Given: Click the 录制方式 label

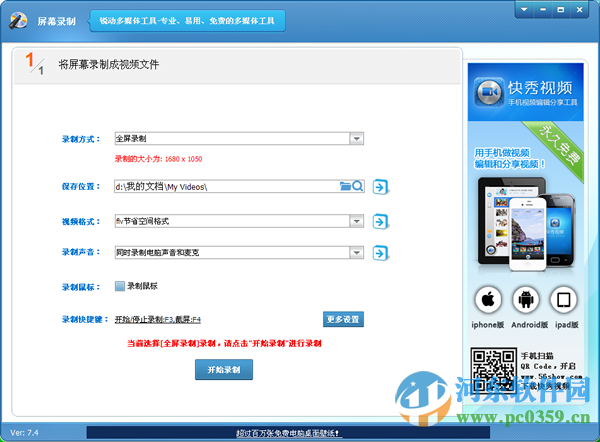Looking at the screenshot, I should click(81, 139).
